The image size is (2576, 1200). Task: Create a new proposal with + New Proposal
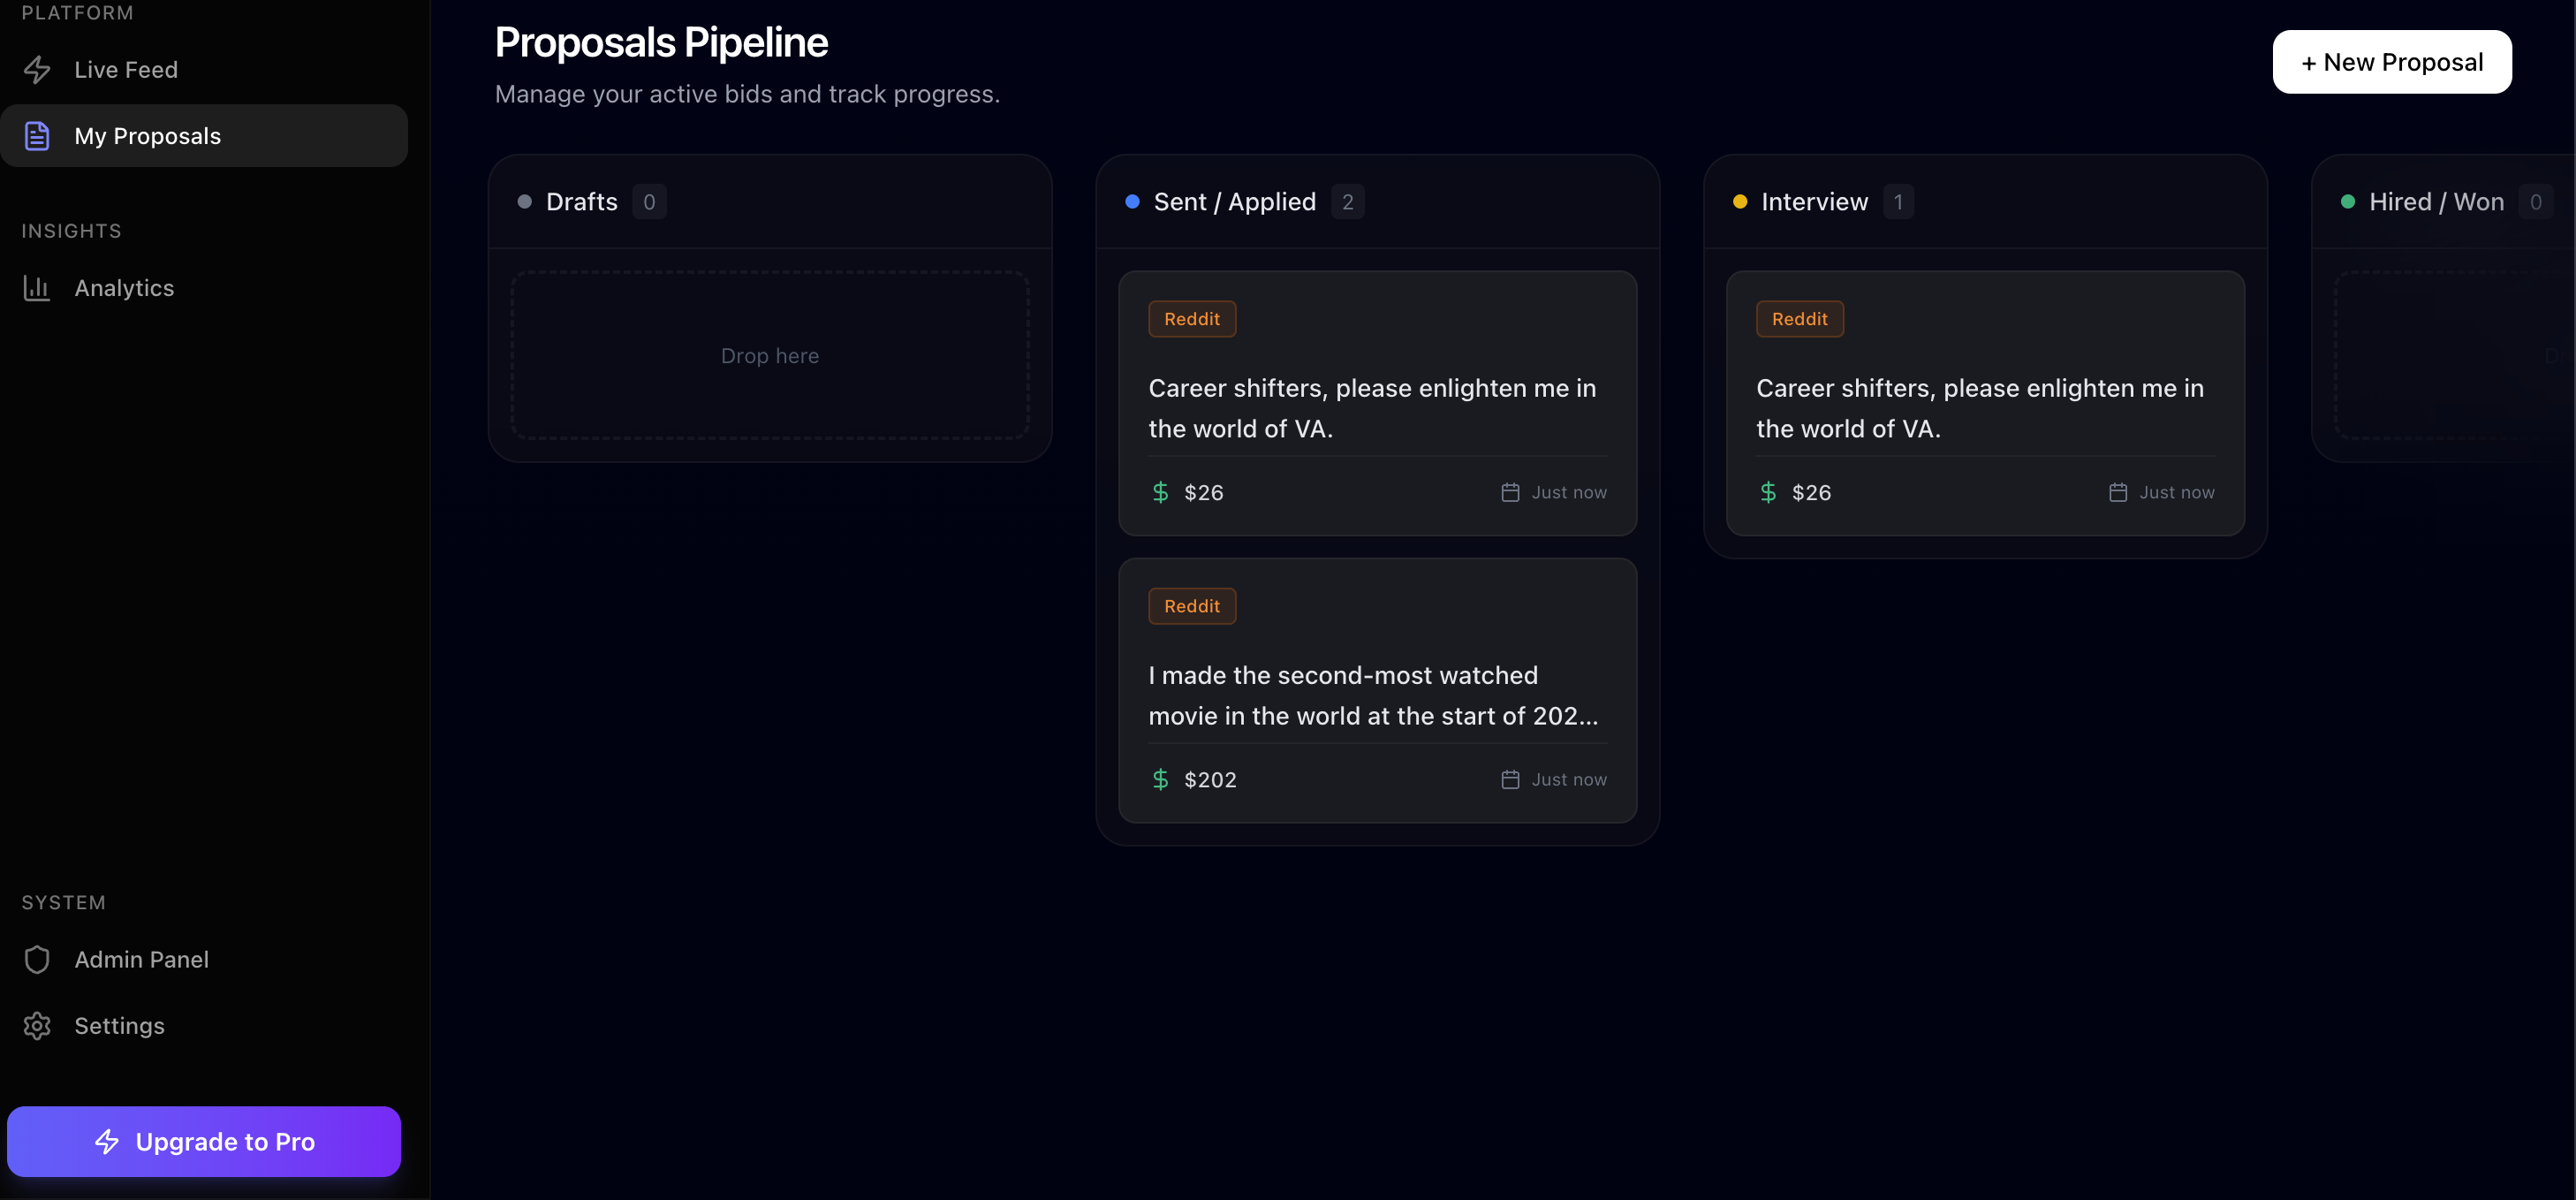coord(2392,62)
